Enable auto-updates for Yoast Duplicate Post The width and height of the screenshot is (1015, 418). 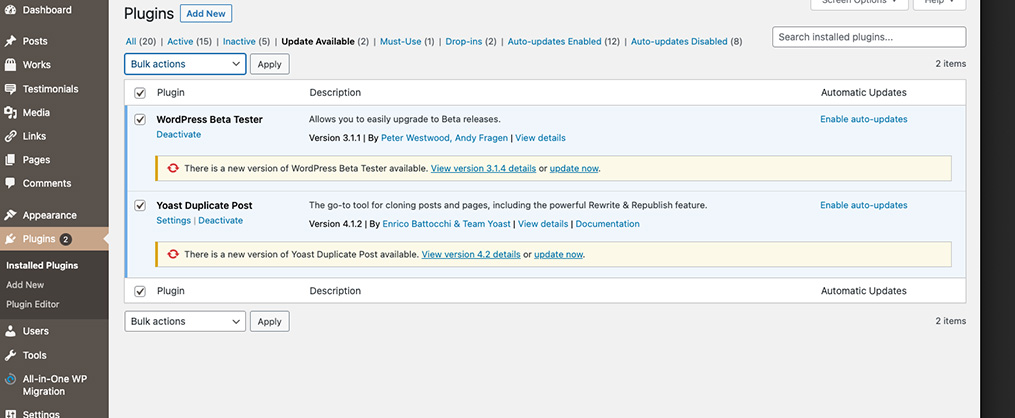click(864, 205)
